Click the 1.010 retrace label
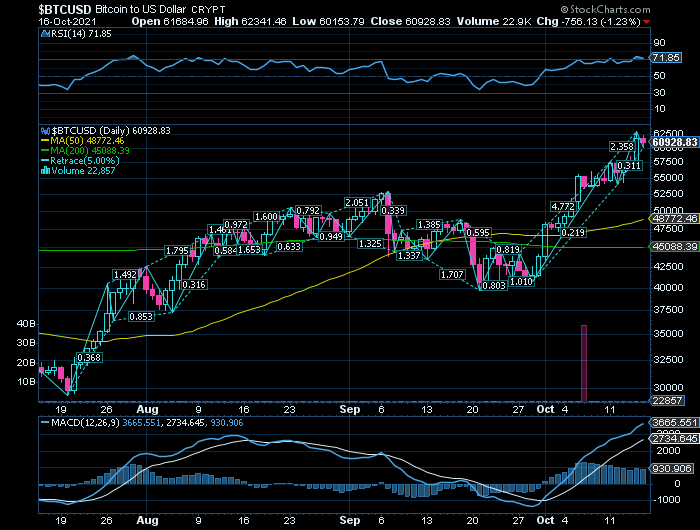The width and height of the screenshot is (700, 530). tap(522, 282)
